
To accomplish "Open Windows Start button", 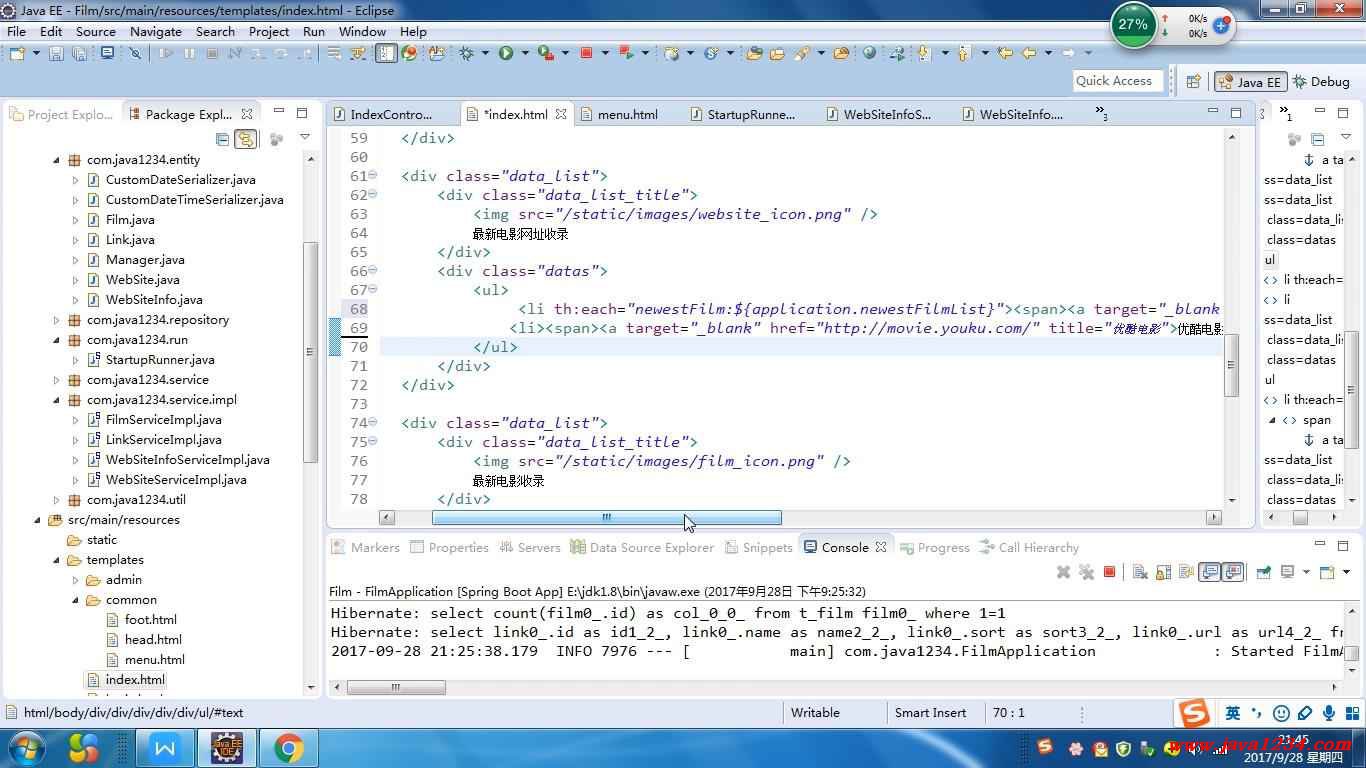I will 26,747.
